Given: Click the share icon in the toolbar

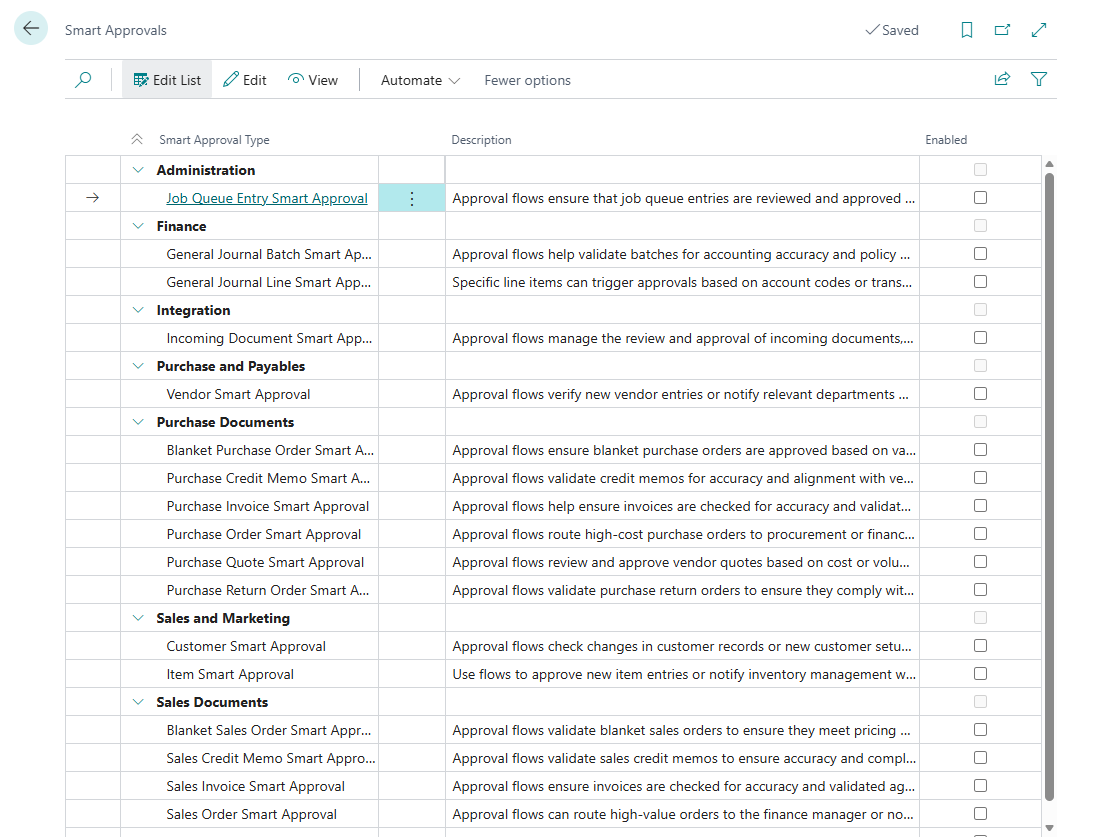Looking at the screenshot, I should click(x=1002, y=78).
